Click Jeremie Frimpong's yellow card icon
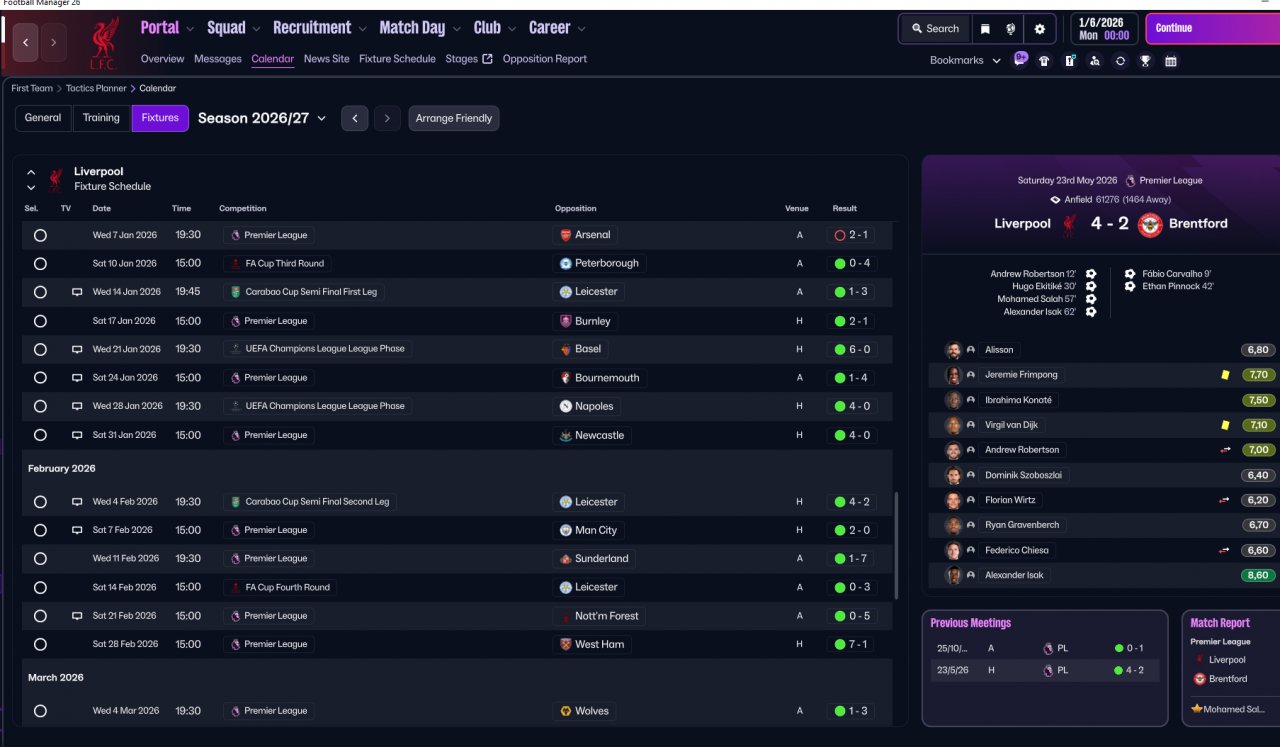 pyautogui.click(x=1225, y=375)
